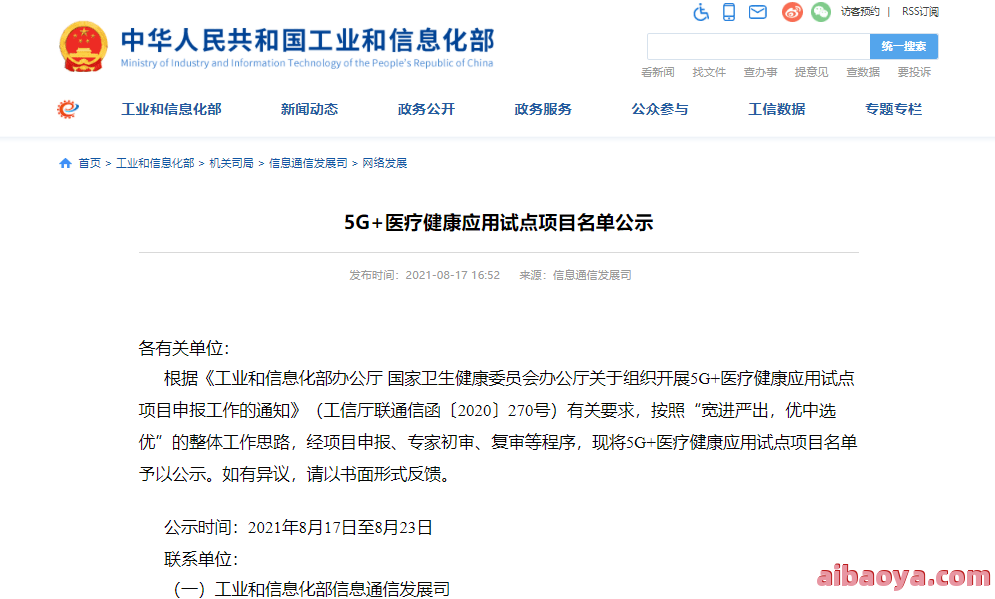Open the 工业和信息化部 nav menu
Screen dimensions: 995x599
click(x=171, y=109)
